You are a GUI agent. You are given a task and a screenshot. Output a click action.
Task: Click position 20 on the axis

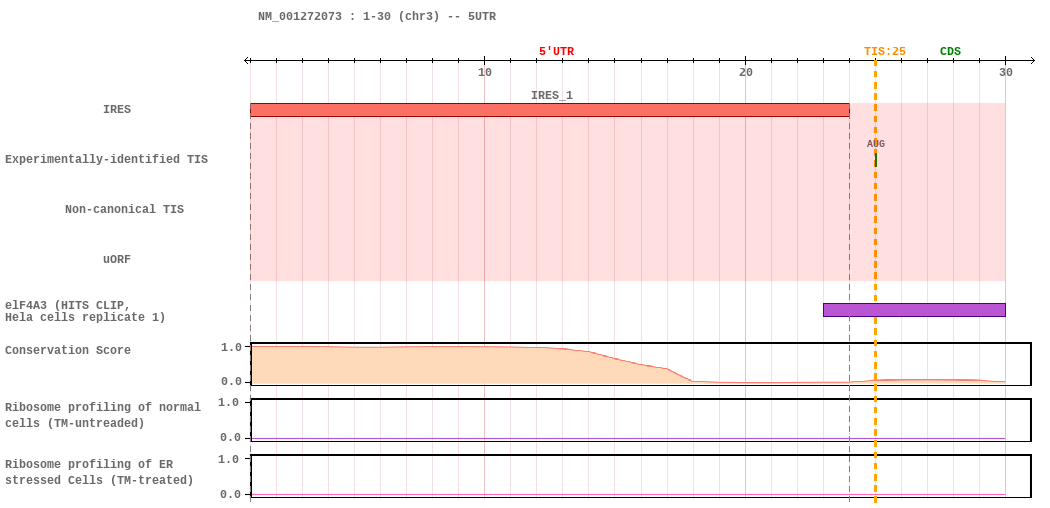point(745,72)
